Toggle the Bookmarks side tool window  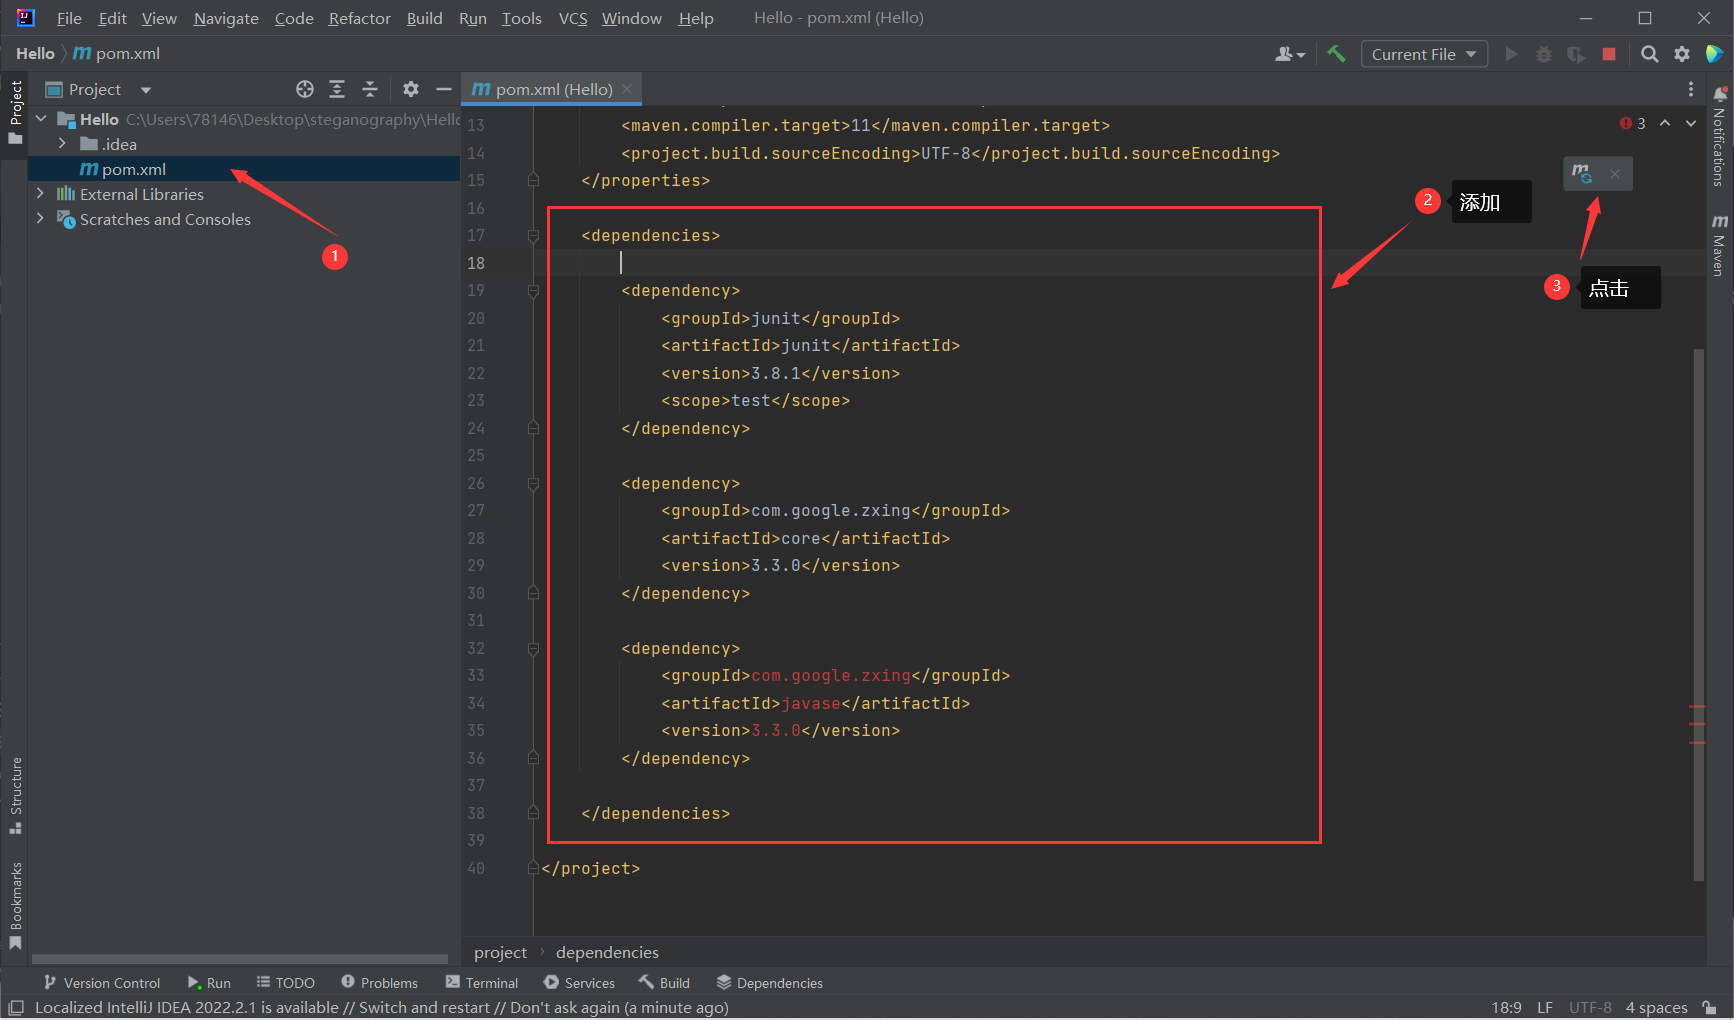coord(15,905)
